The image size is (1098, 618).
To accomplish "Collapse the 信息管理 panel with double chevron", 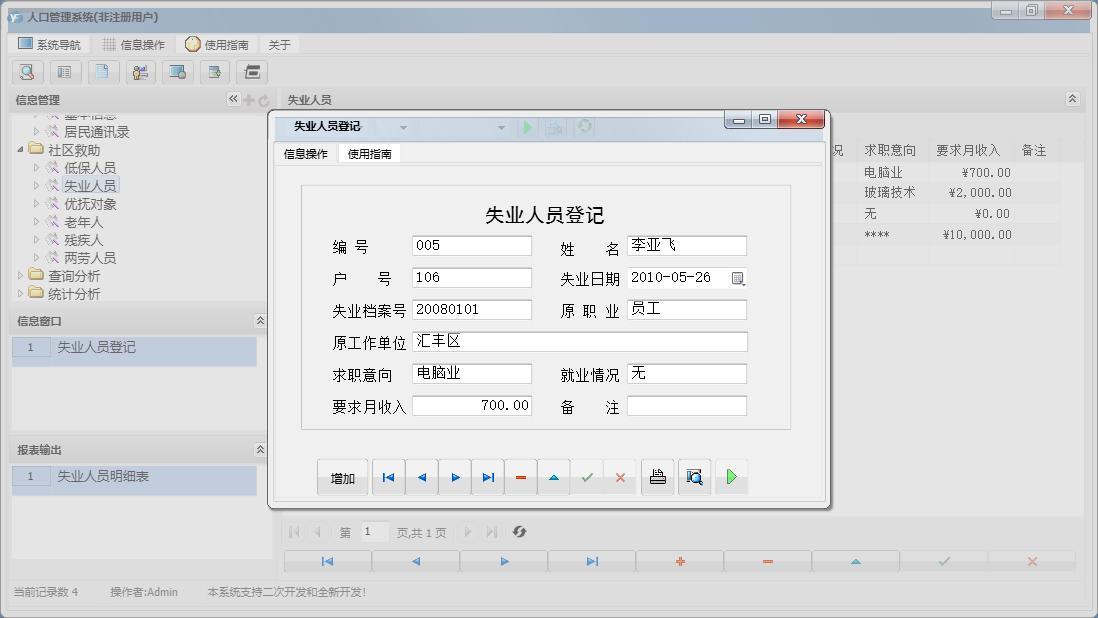I will (233, 99).
